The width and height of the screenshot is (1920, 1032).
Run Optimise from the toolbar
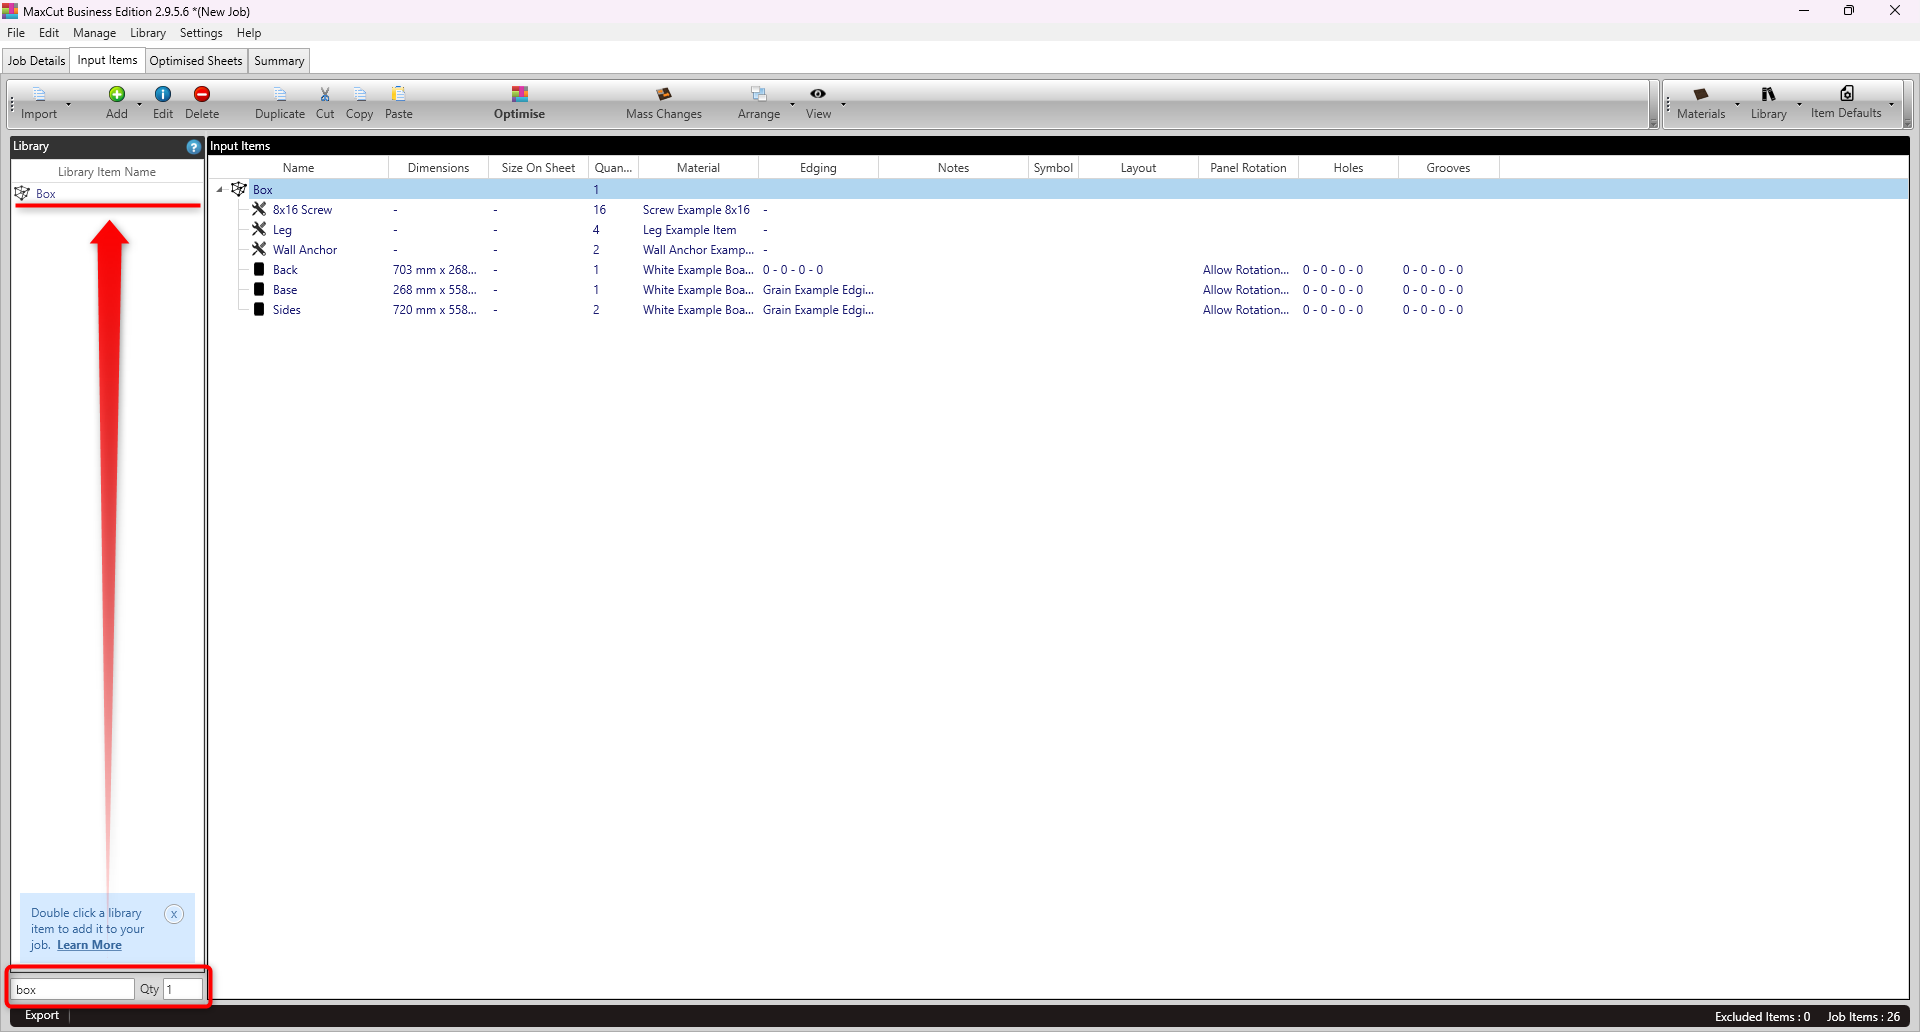coord(519,103)
